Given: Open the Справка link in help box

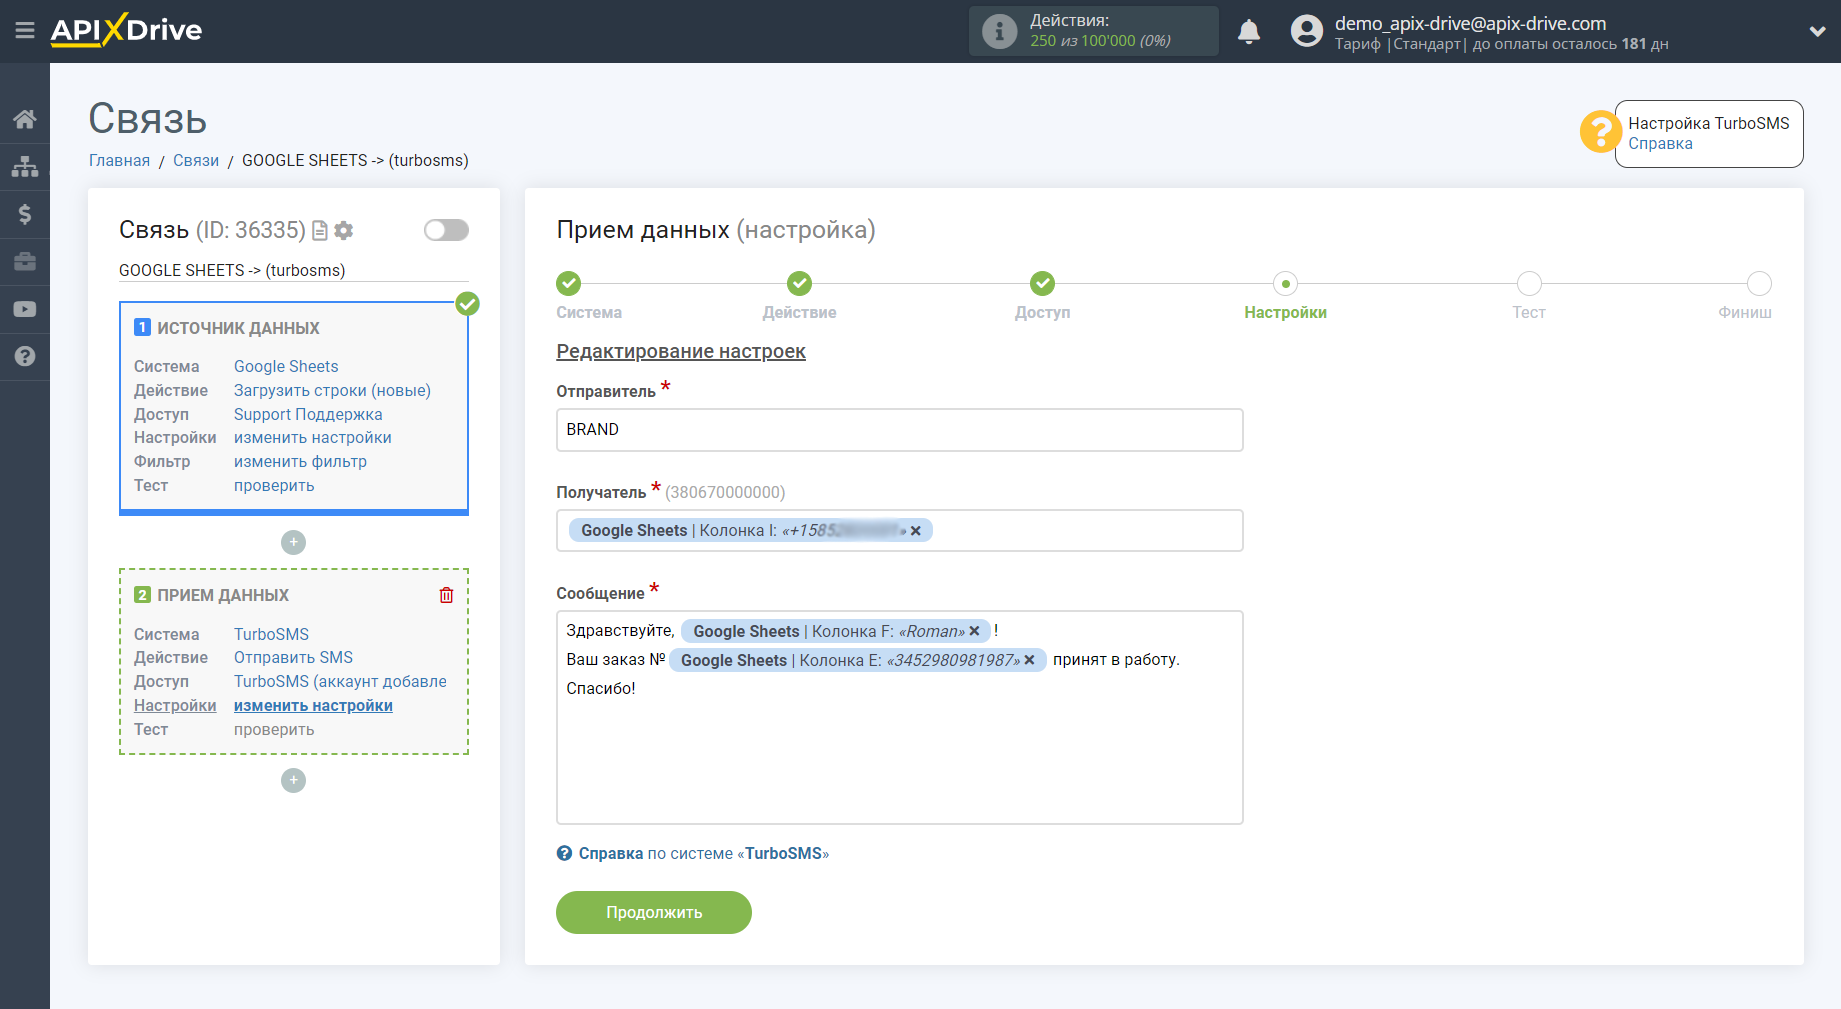Looking at the screenshot, I should 1660,144.
